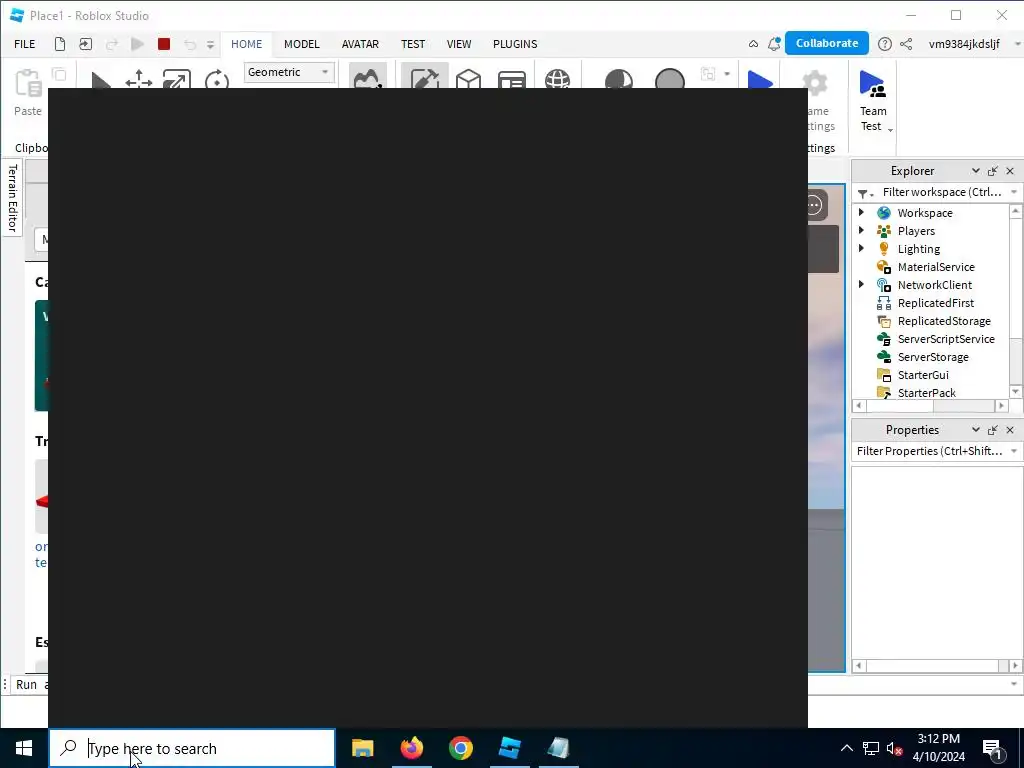Undock the Explorer panel

pyautogui.click(x=993, y=171)
